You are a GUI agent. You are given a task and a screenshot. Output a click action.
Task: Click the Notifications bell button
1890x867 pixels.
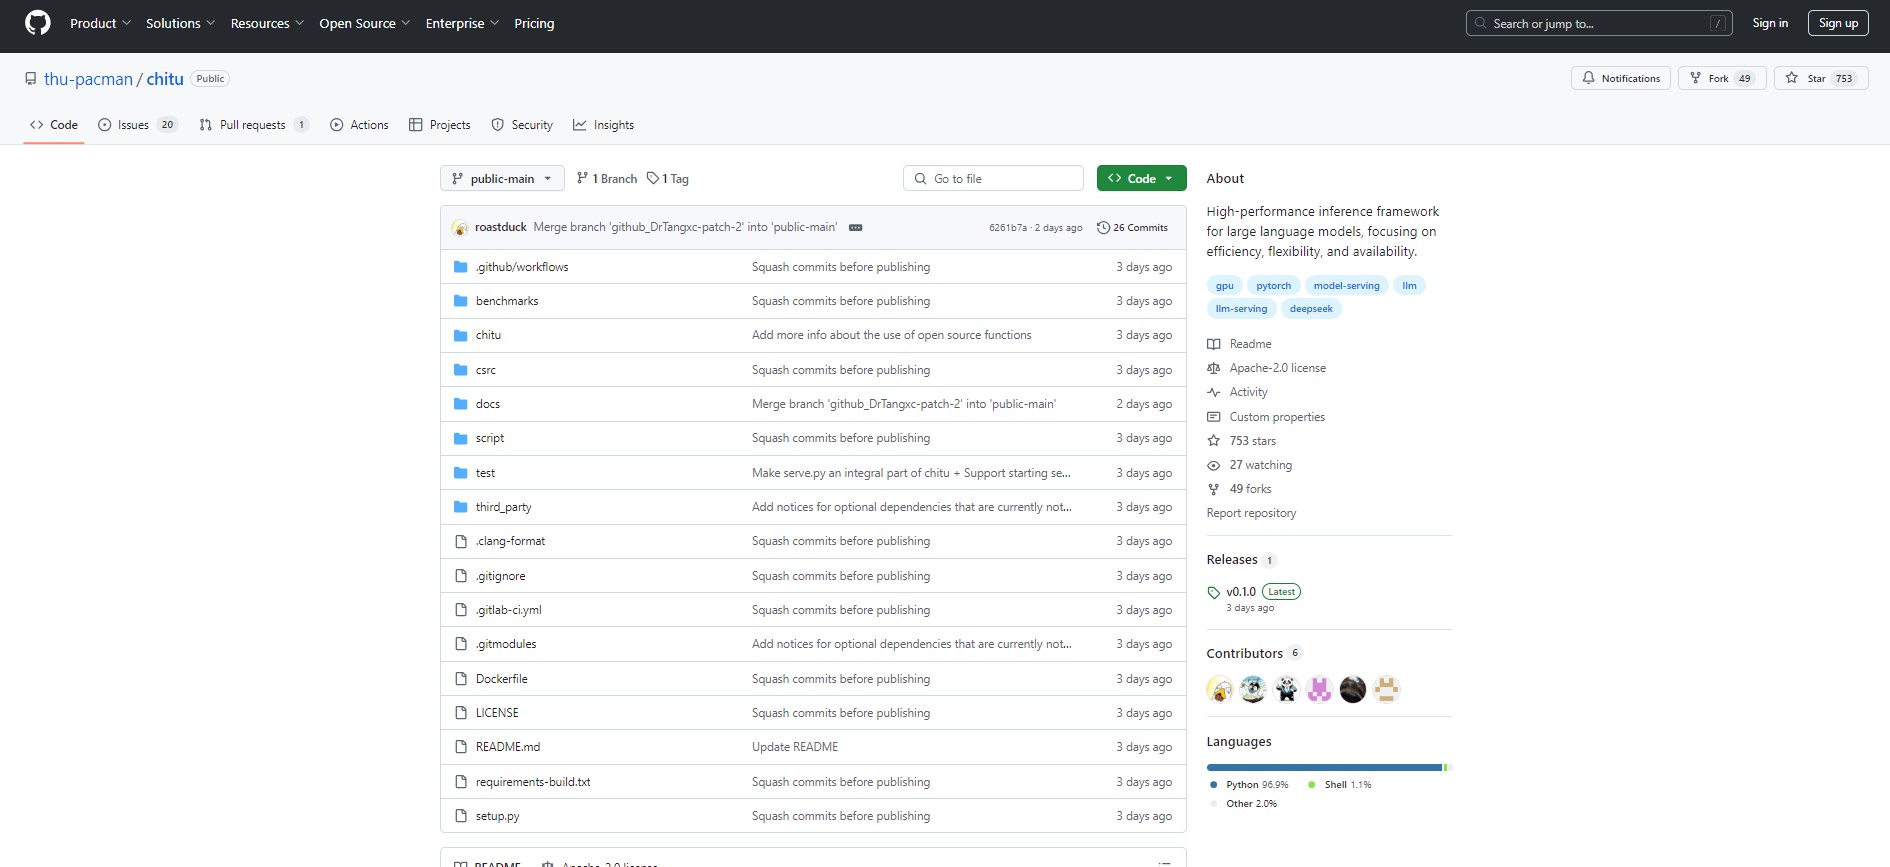(1620, 78)
